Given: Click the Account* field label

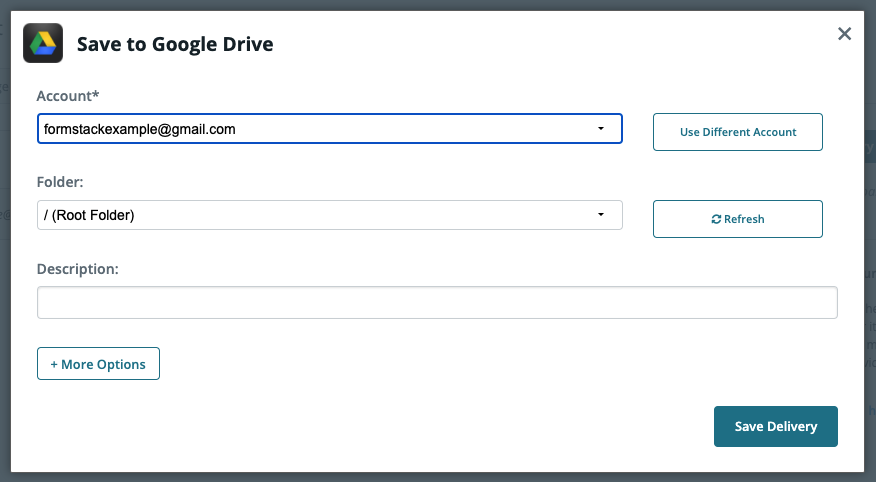Looking at the screenshot, I should click(x=68, y=96).
